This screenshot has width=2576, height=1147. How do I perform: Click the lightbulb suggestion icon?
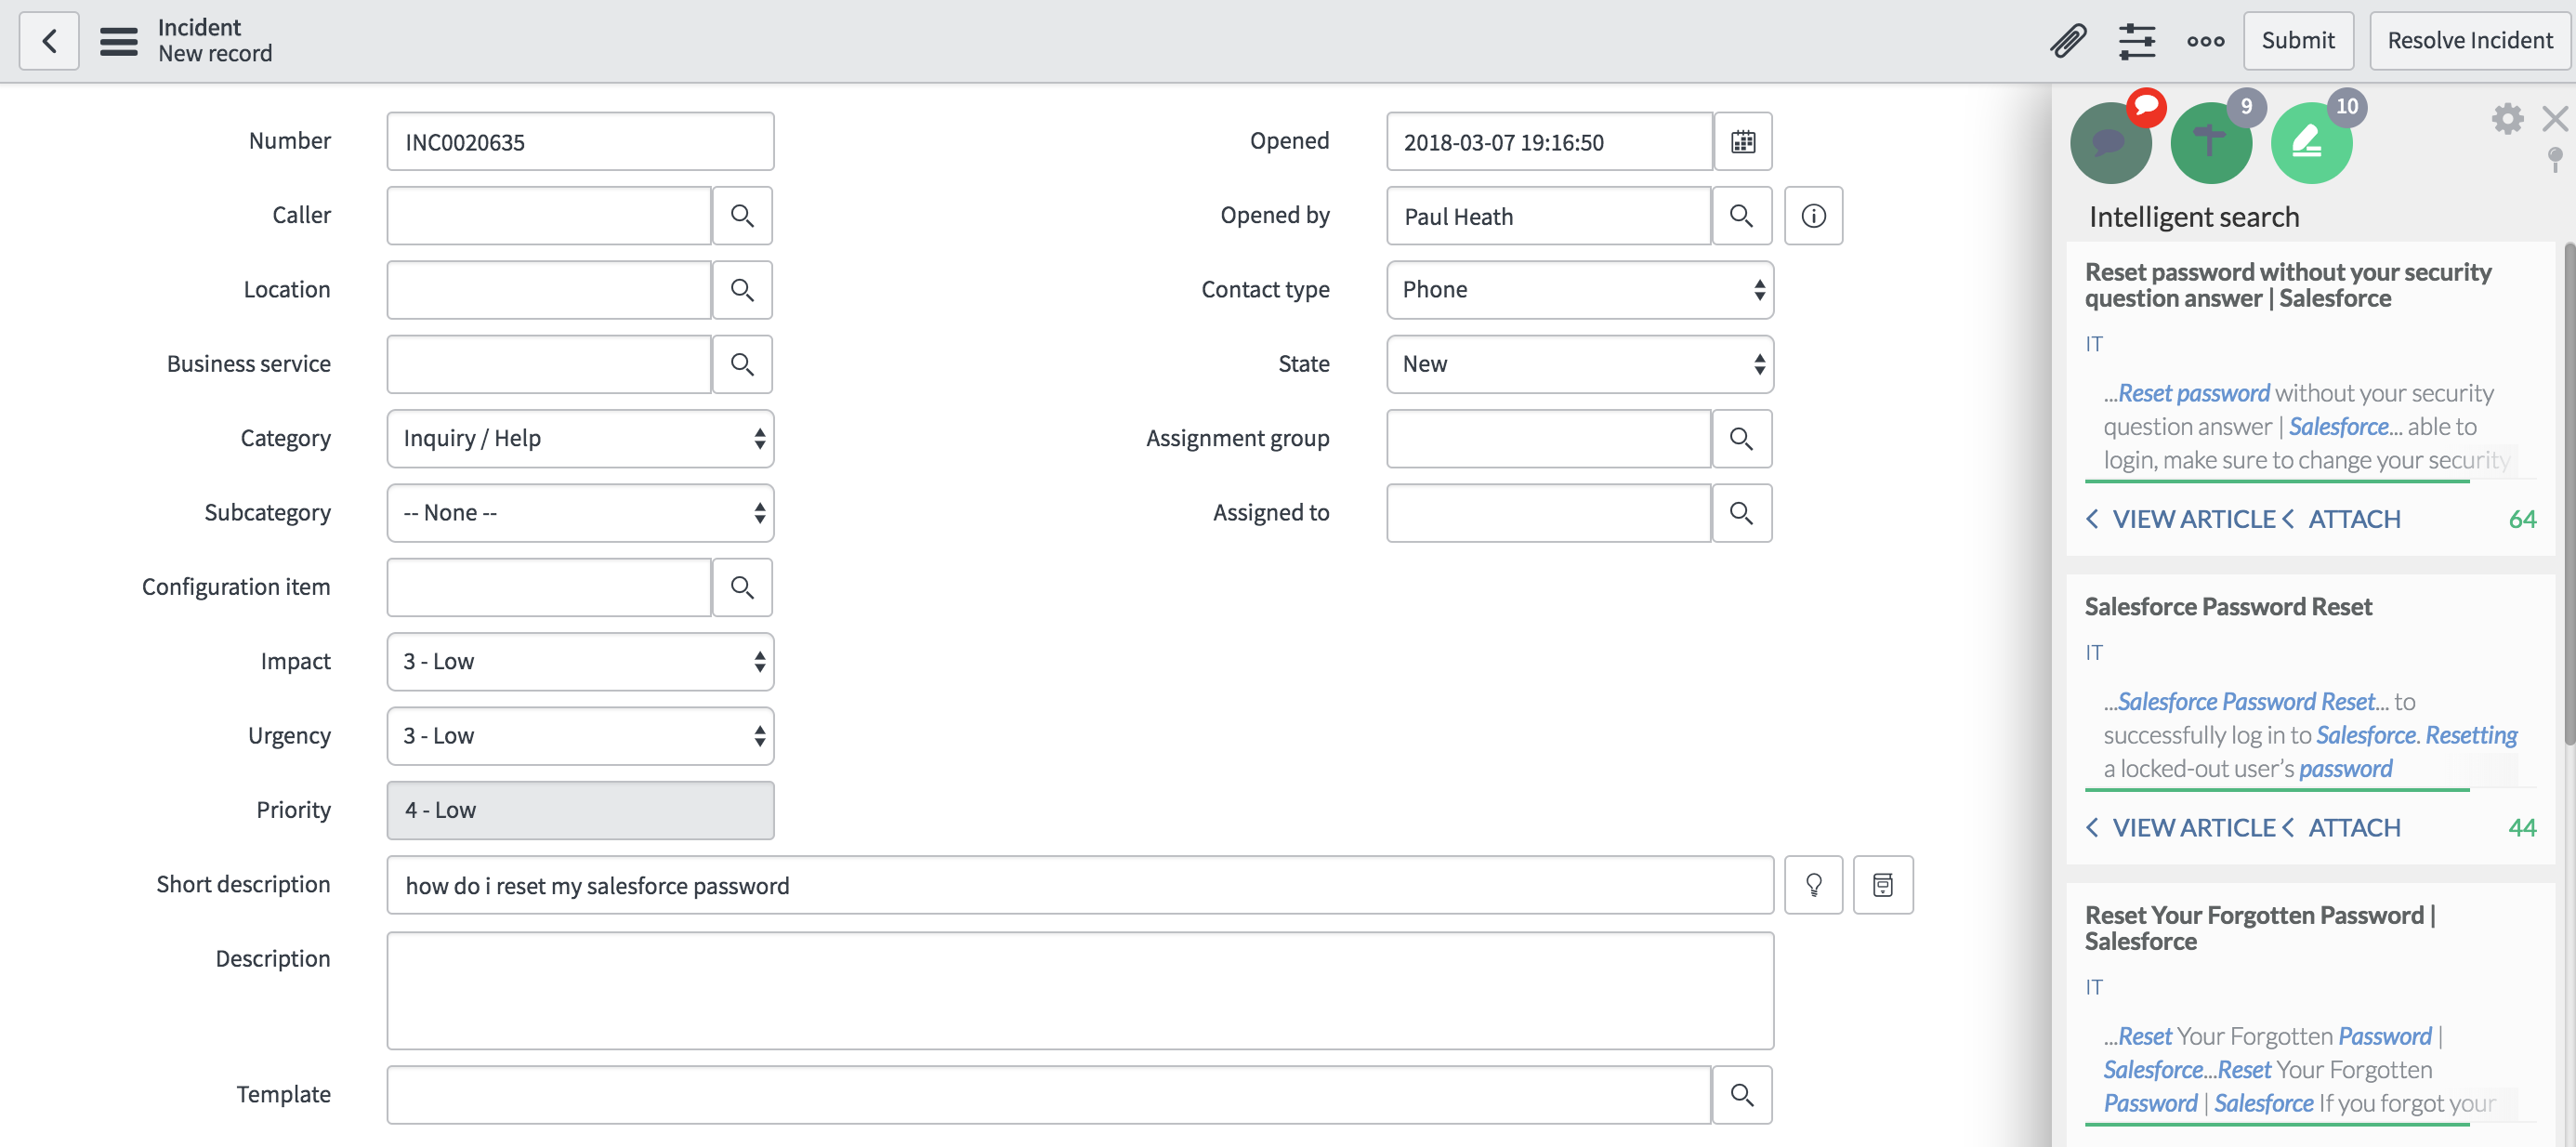[1813, 885]
